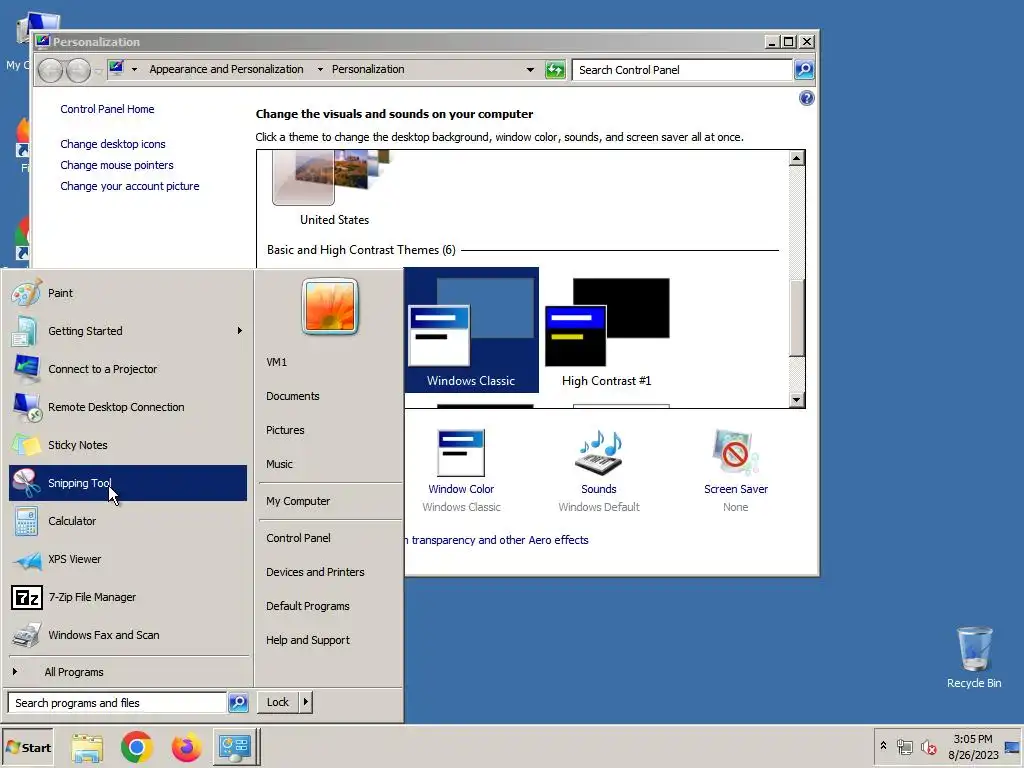Launch Connect to a Projector
The height and width of the screenshot is (768, 1024).
click(x=128, y=369)
